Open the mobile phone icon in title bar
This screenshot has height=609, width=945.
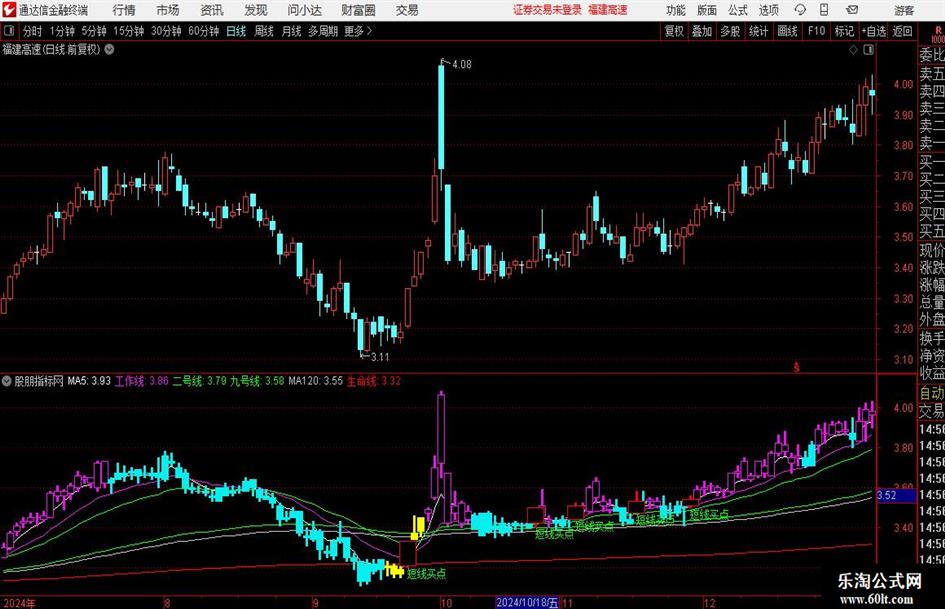click(824, 10)
